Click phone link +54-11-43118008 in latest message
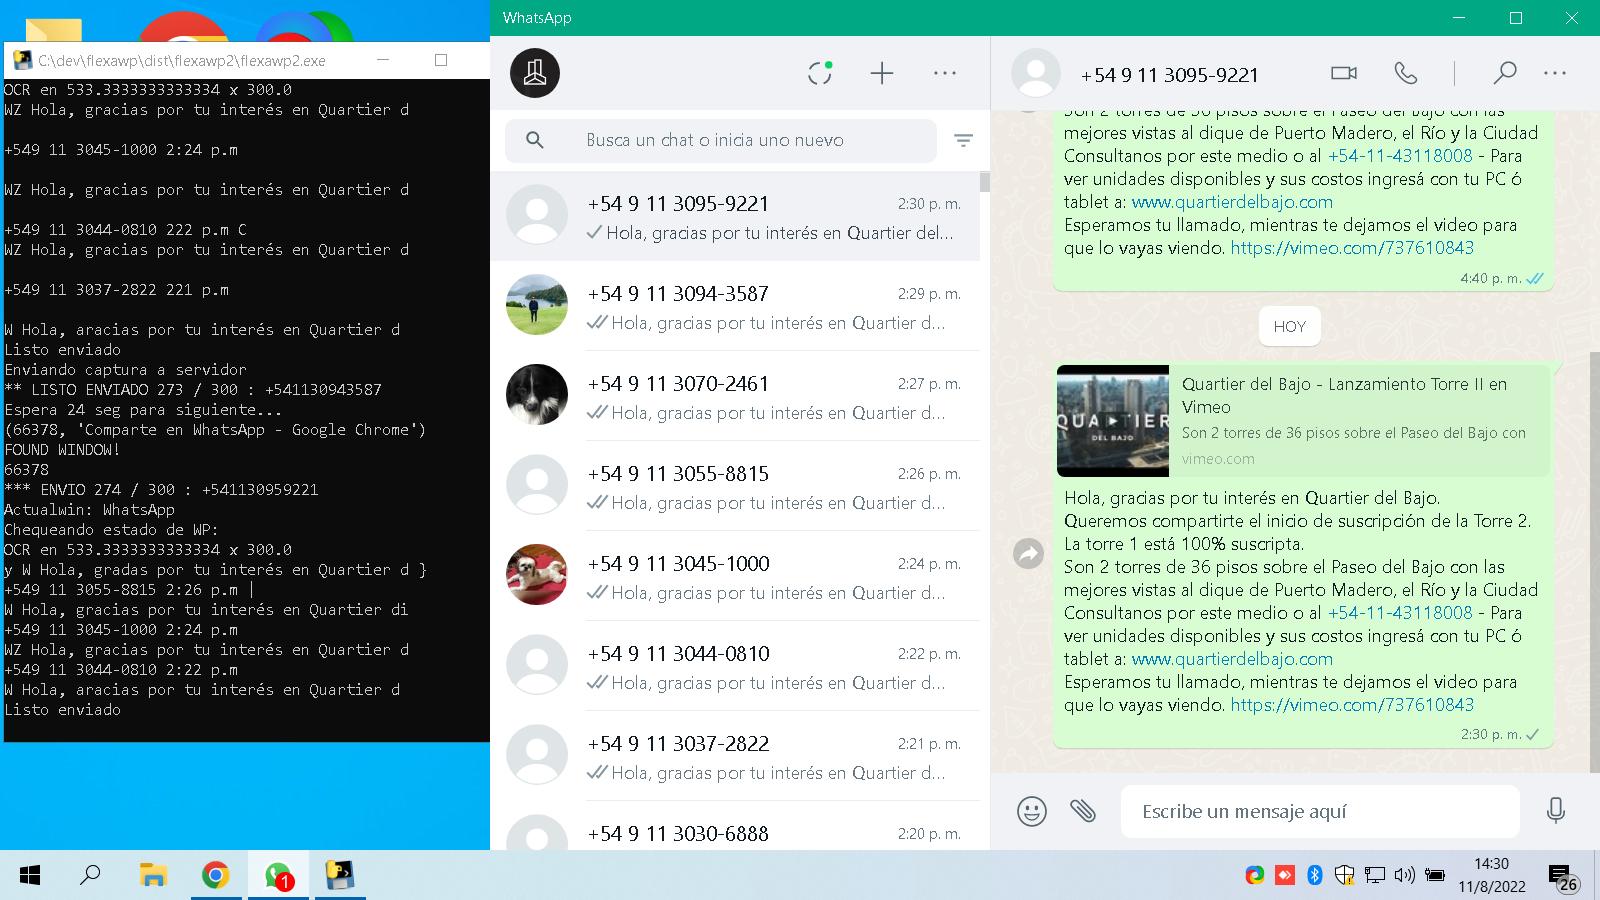1600x900 pixels. tap(1400, 613)
